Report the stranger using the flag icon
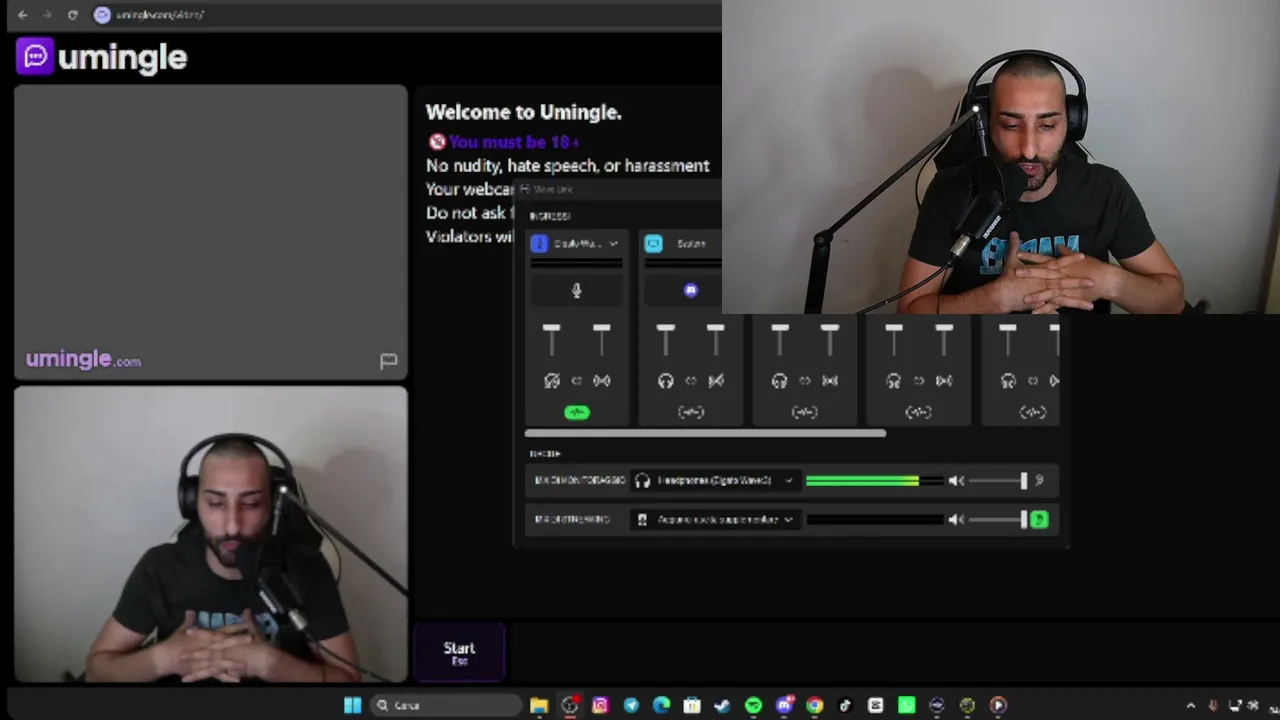 click(x=388, y=361)
